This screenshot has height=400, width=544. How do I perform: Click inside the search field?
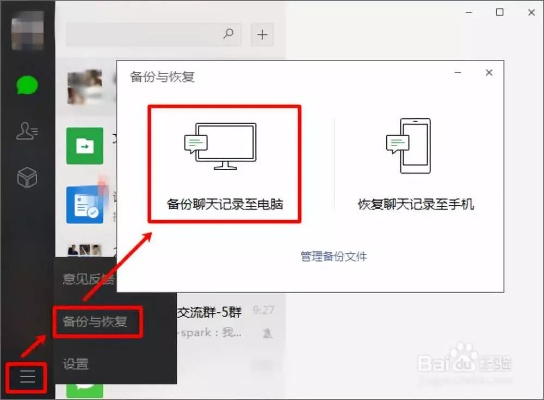tap(154, 34)
